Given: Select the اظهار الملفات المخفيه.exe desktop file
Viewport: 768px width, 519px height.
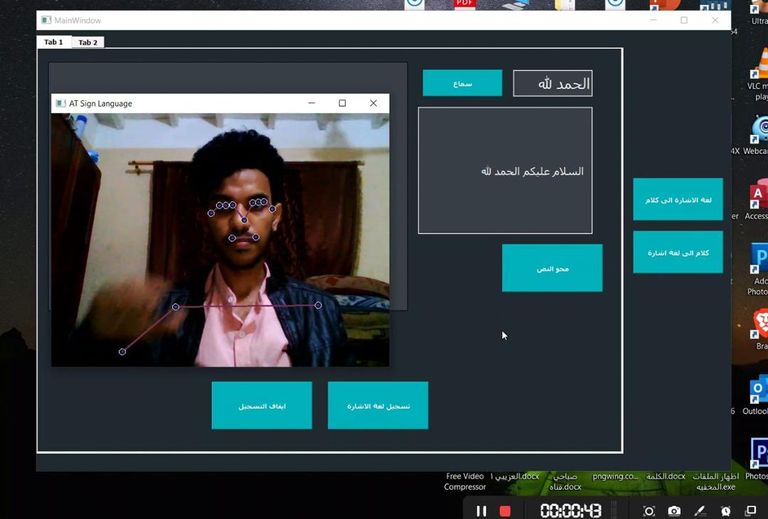Looking at the screenshot, I should coord(716,481).
